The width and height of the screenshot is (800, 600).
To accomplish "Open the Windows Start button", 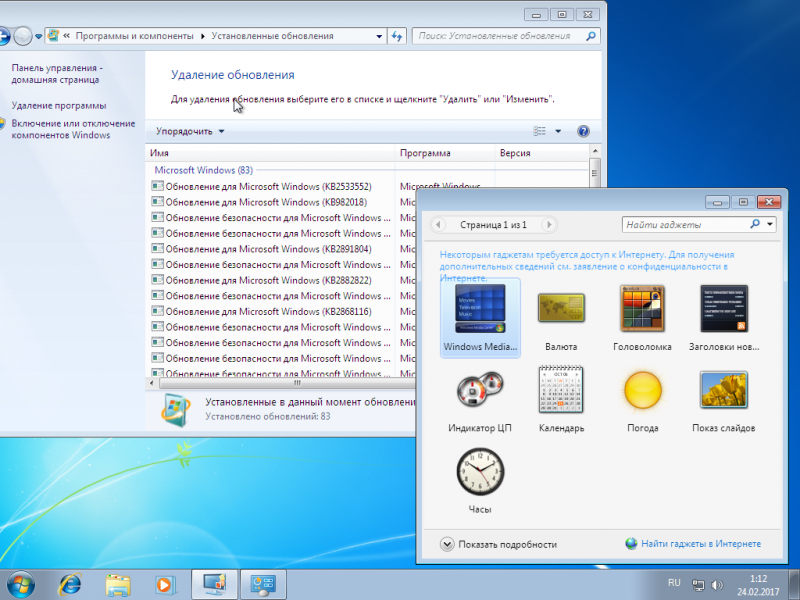I will pyautogui.click(x=20, y=584).
